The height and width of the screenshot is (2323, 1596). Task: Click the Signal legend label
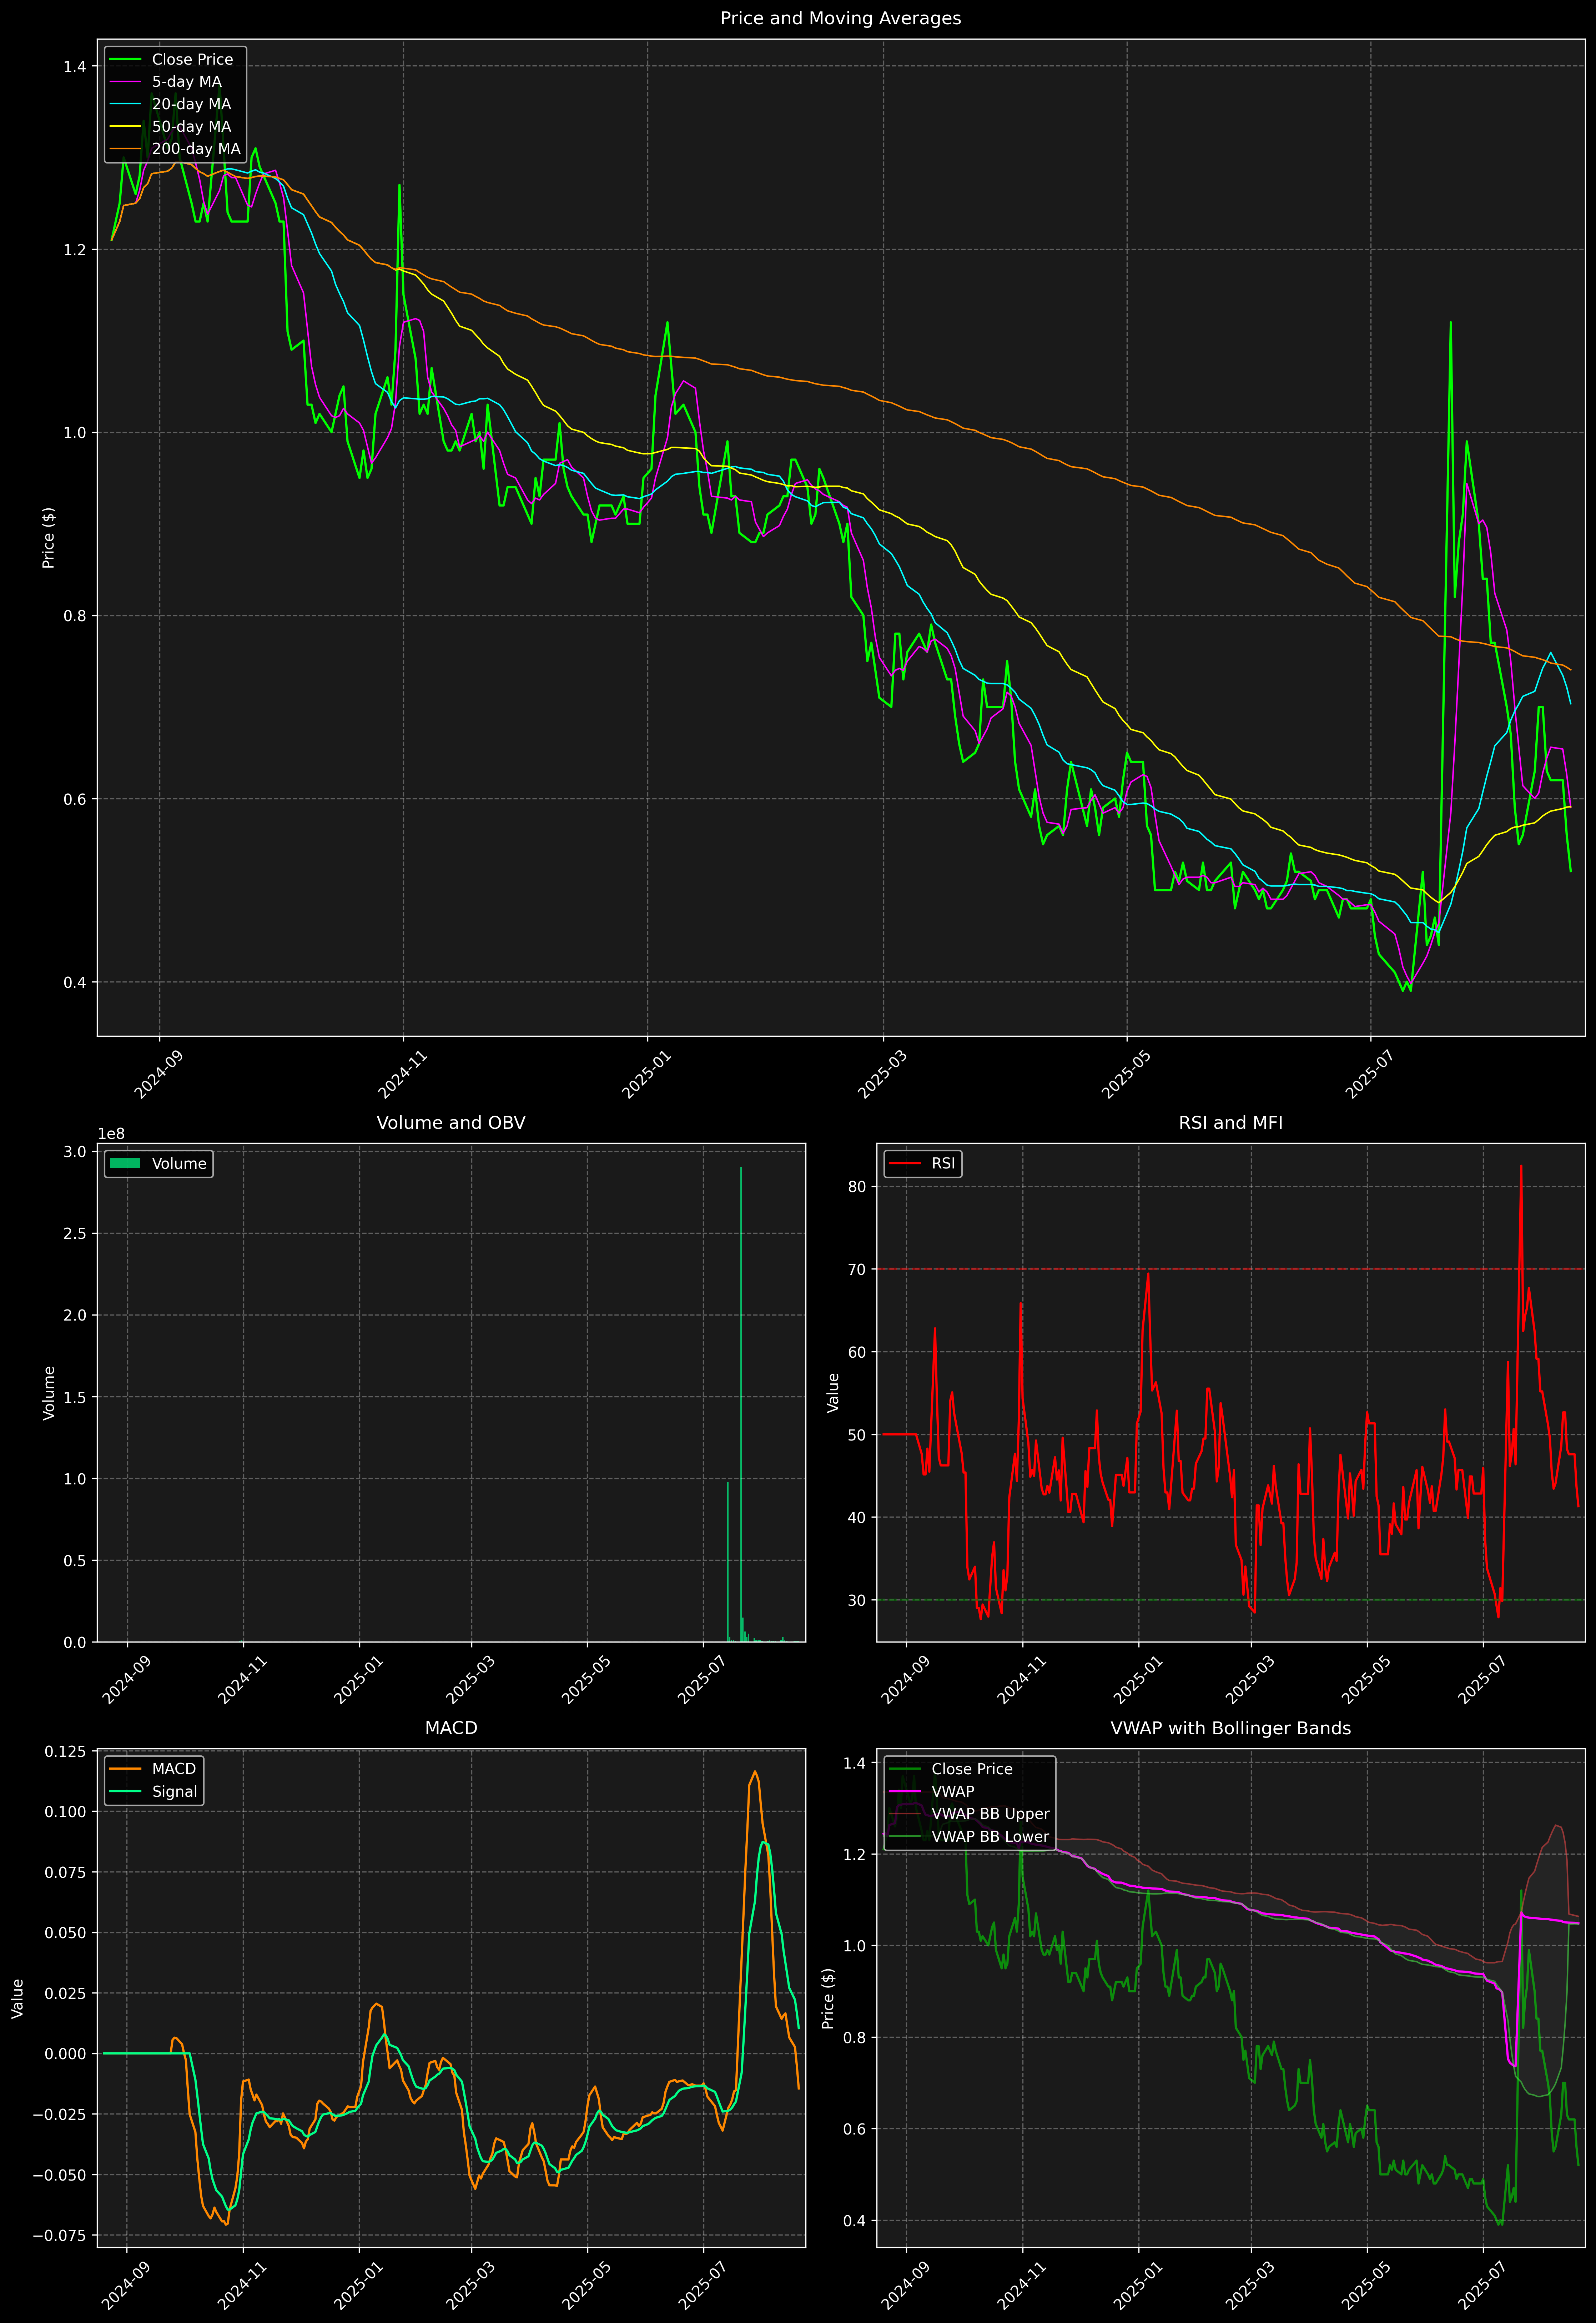pyautogui.click(x=174, y=1791)
